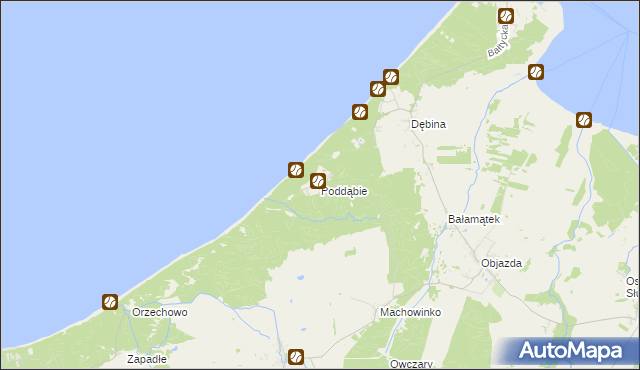Click the coastal marker closest to Poddąbie forest west of Dębina
Viewport: 640px width, 370px height.
pos(360,112)
